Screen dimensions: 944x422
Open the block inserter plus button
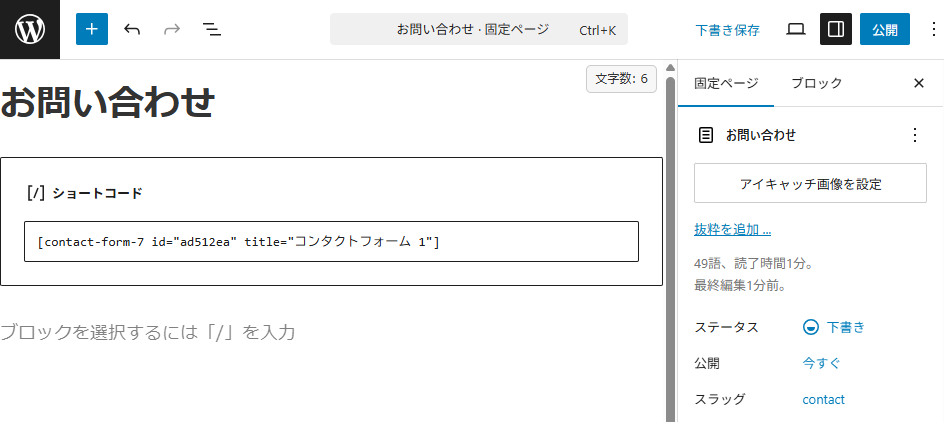92,29
